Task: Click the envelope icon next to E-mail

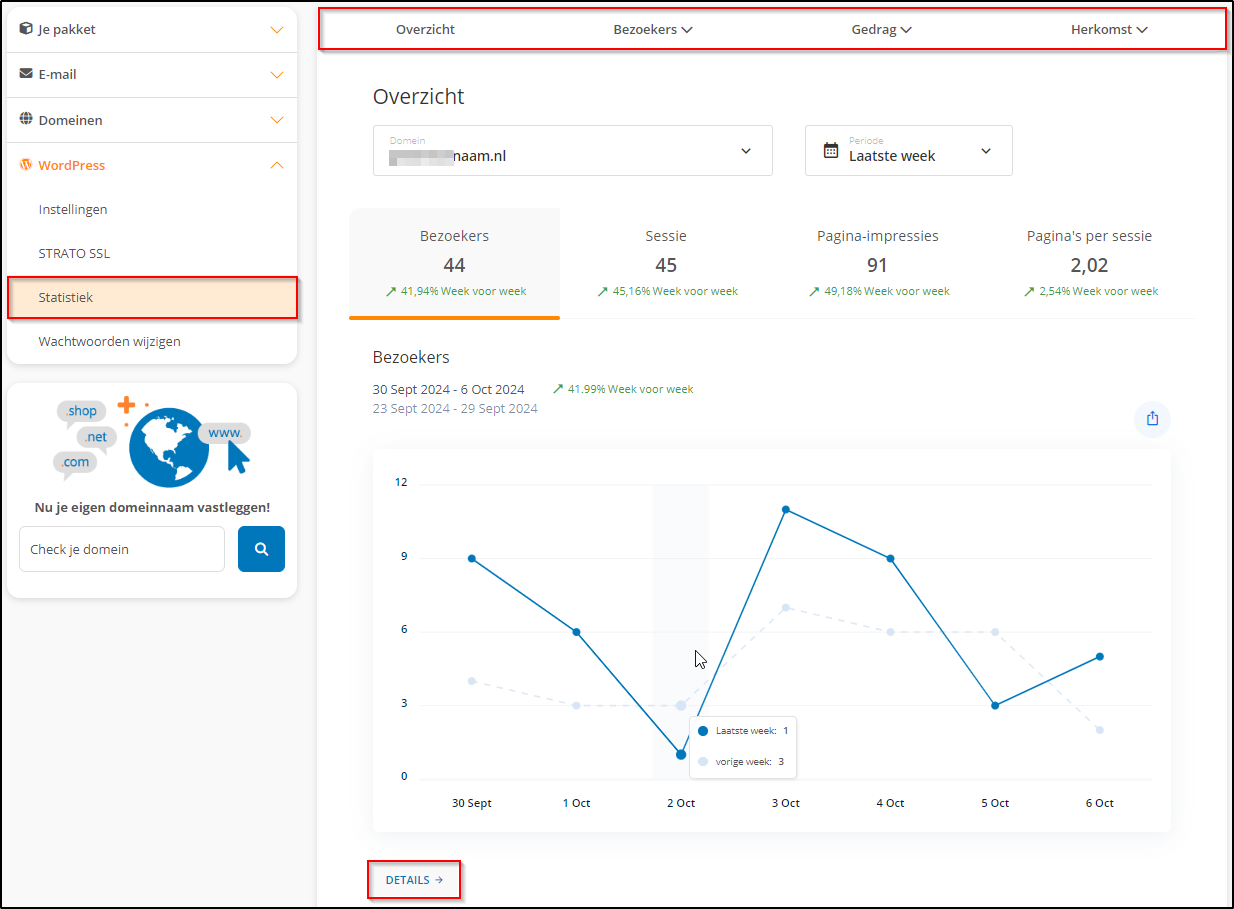Action: pos(26,74)
